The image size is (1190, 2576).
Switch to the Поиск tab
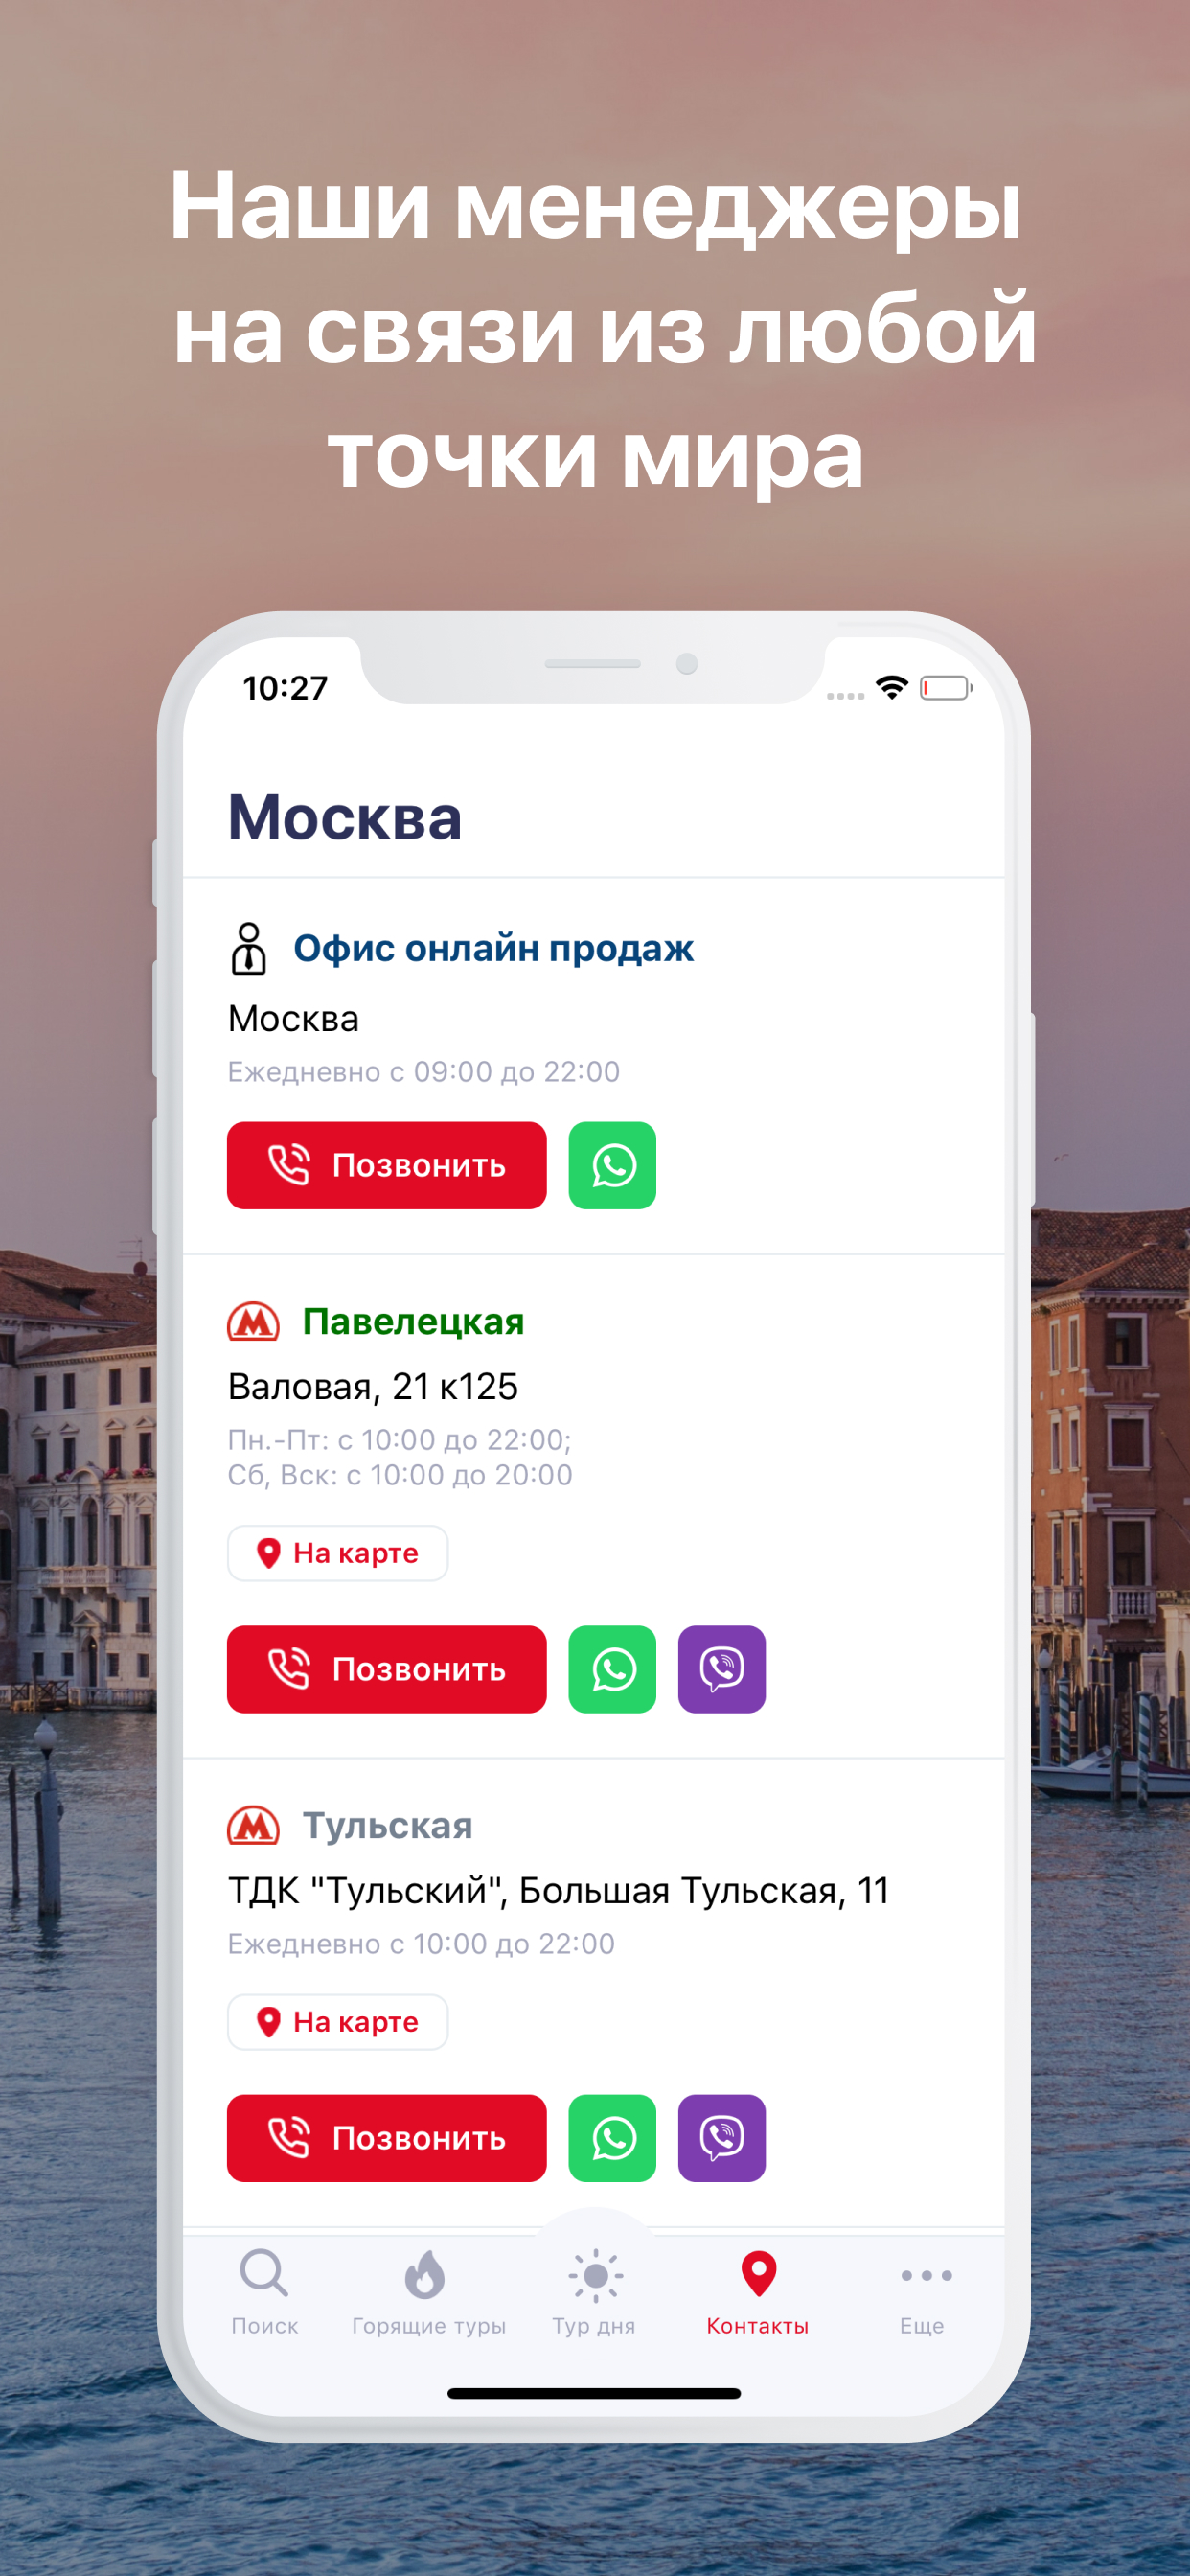coord(264,2292)
